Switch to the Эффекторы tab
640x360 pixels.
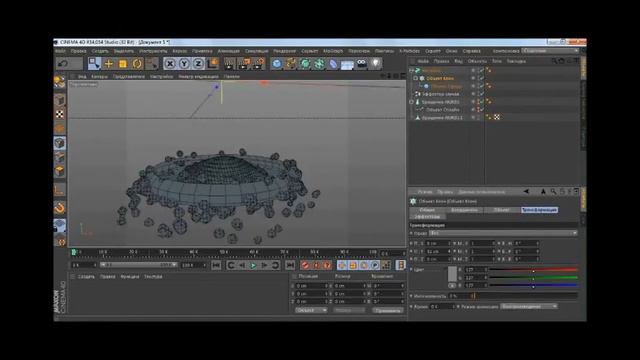[427, 217]
